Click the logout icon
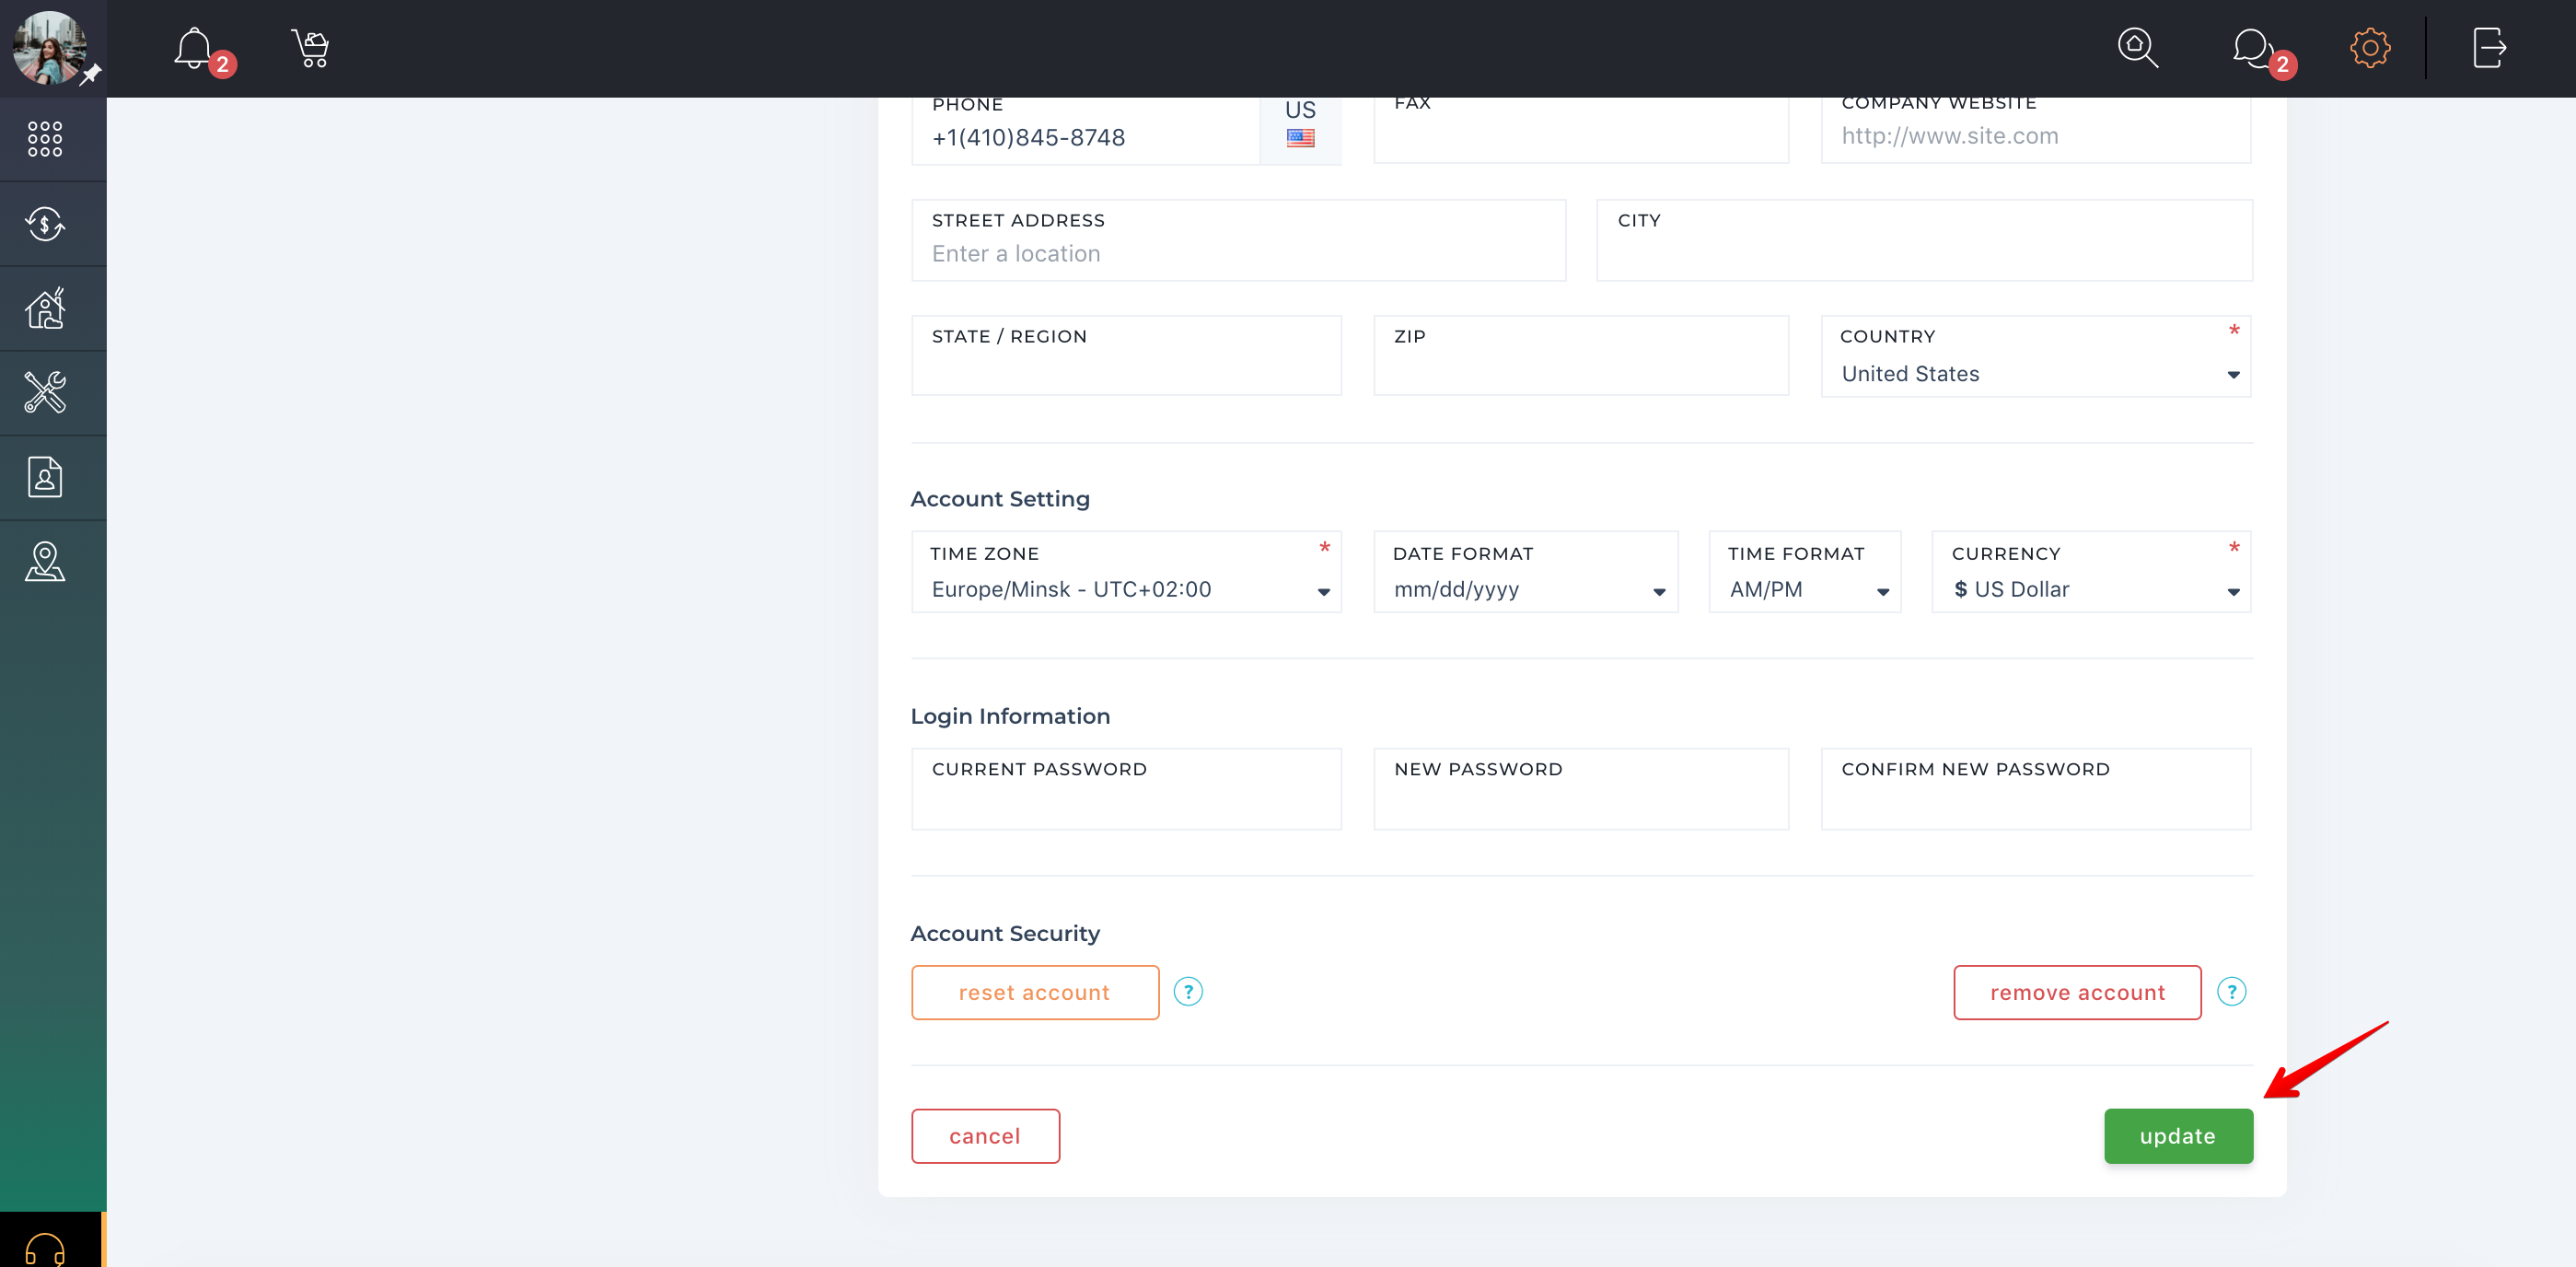Image resolution: width=2576 pixels, height=1267 pixels. [x=2489, y=48]
